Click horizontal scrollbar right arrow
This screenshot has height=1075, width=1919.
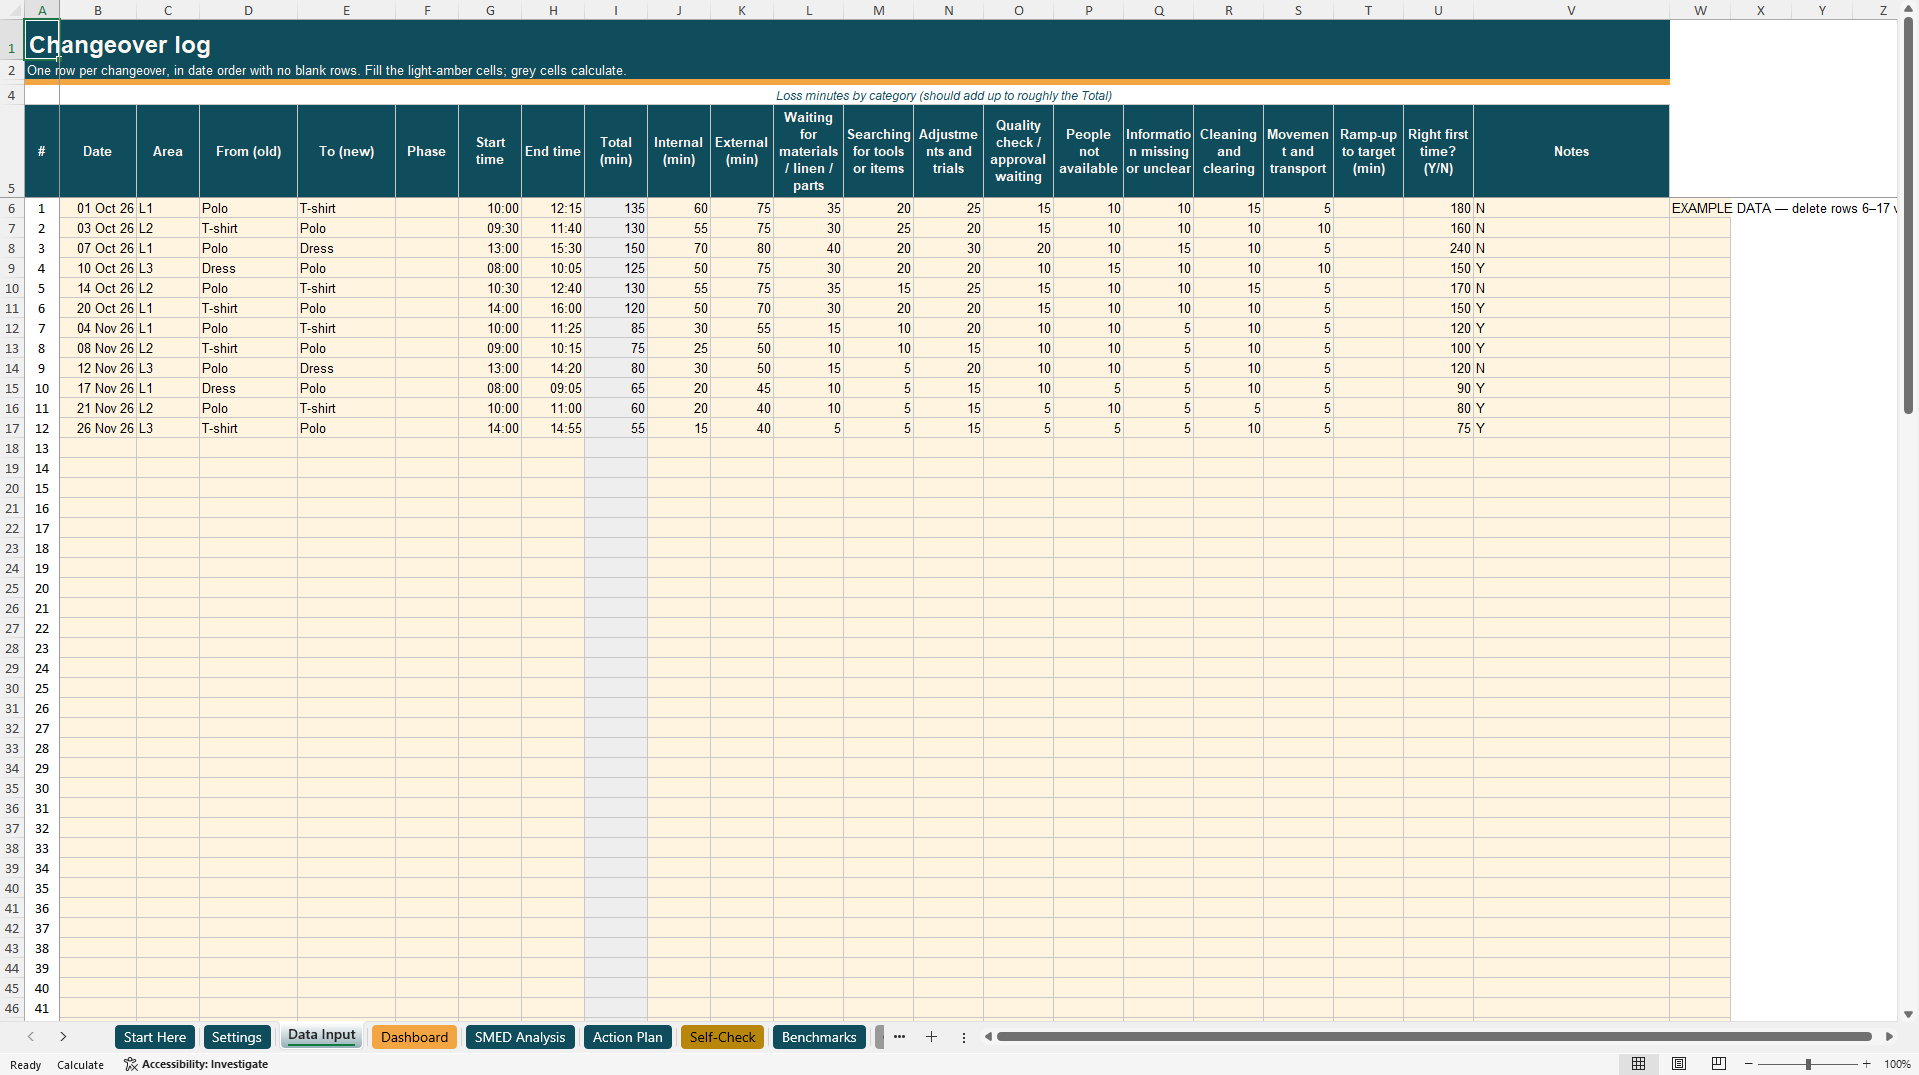click(x=1889, y=1037)
